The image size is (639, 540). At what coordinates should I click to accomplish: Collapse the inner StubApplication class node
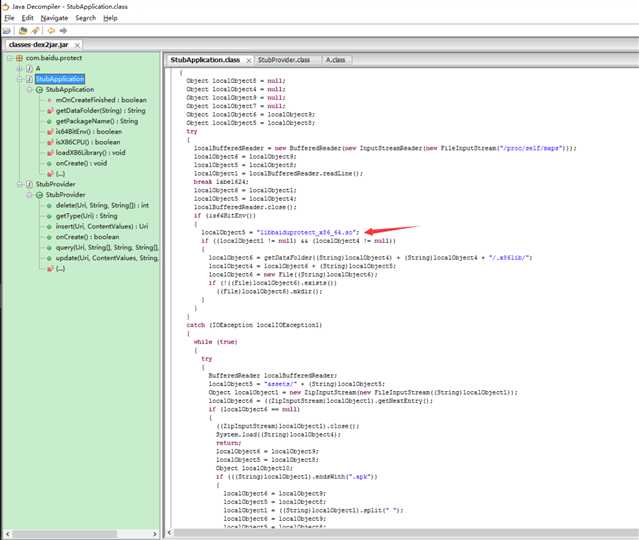pyautogui.click(x=30, y=90)
